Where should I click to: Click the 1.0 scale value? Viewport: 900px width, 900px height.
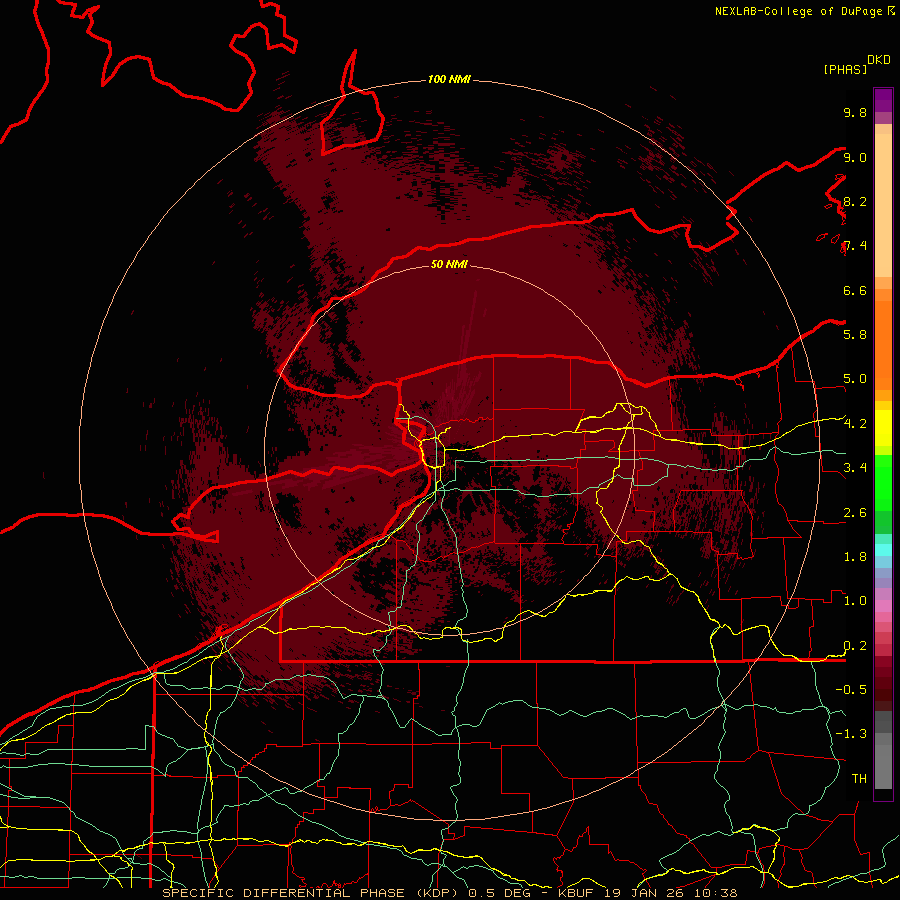855,600
